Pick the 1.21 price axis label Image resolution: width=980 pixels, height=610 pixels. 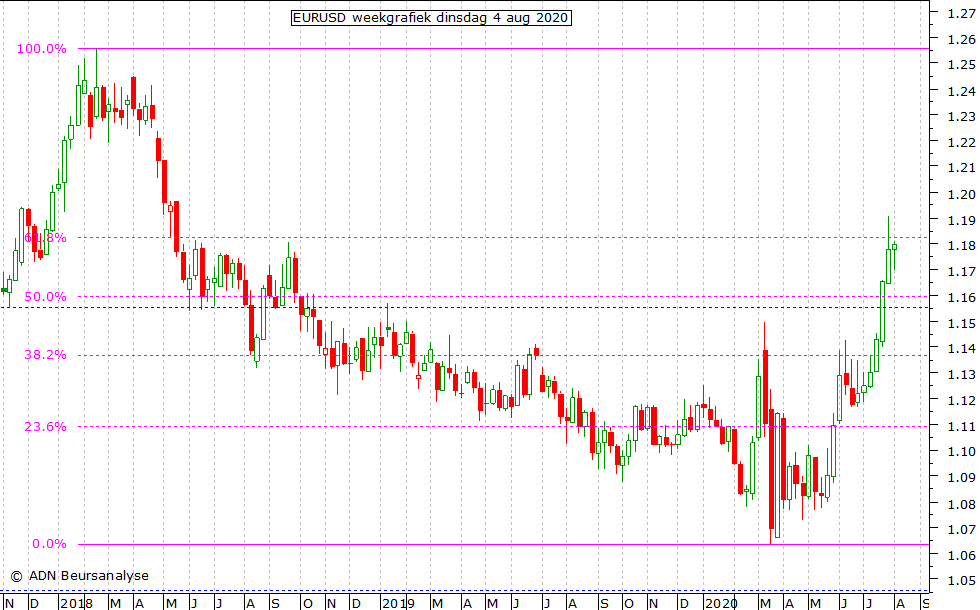[961, 168]
